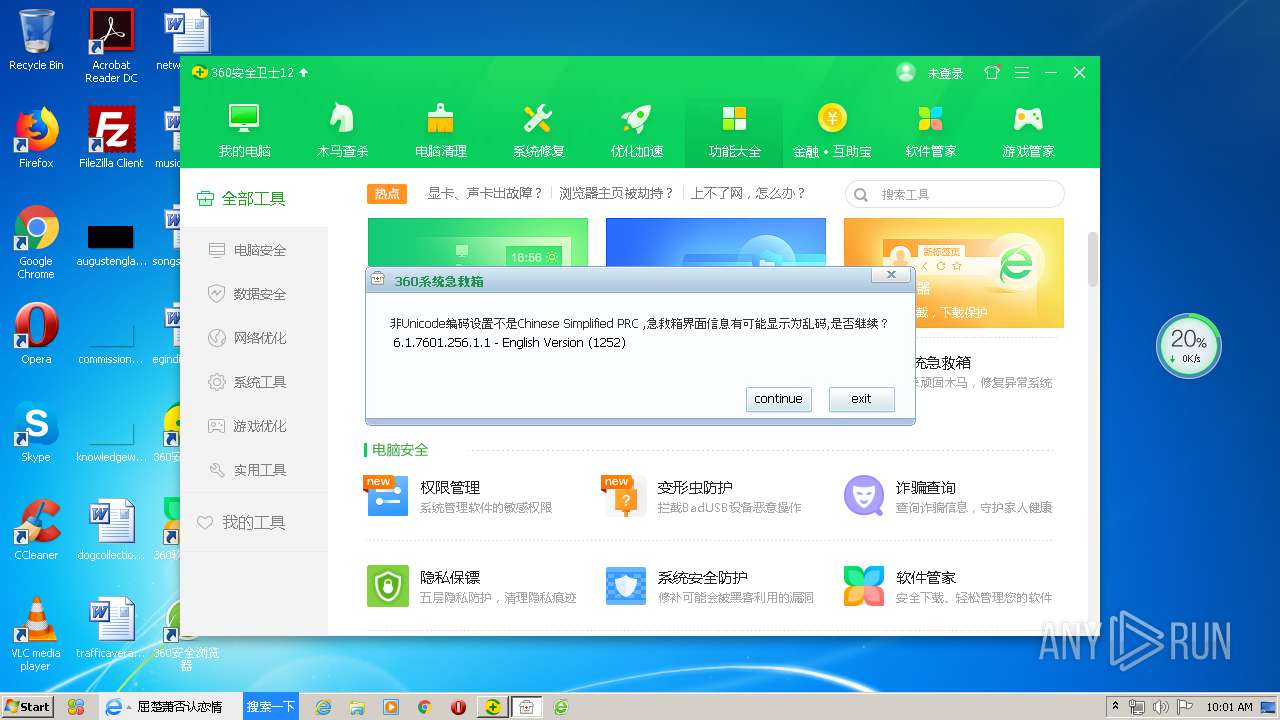Open 我的电脑 tab in 360 toolbar
The image size is (1280, 720).
coord(244,131)
